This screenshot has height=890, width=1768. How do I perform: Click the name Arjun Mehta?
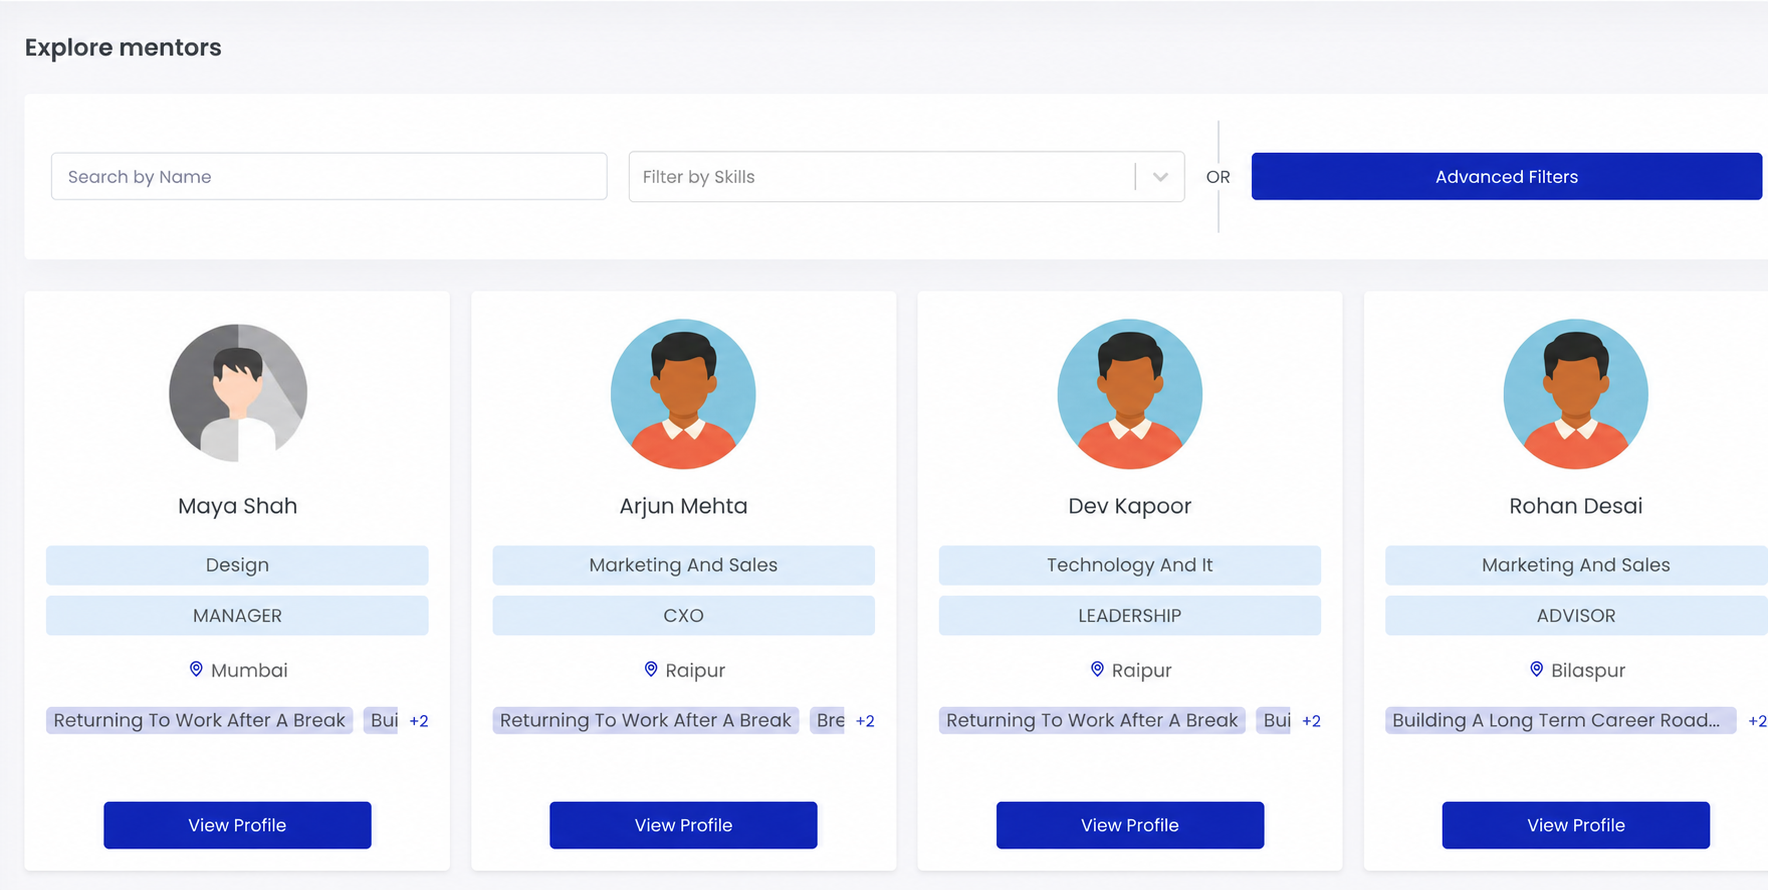click(x=683, y=506)
